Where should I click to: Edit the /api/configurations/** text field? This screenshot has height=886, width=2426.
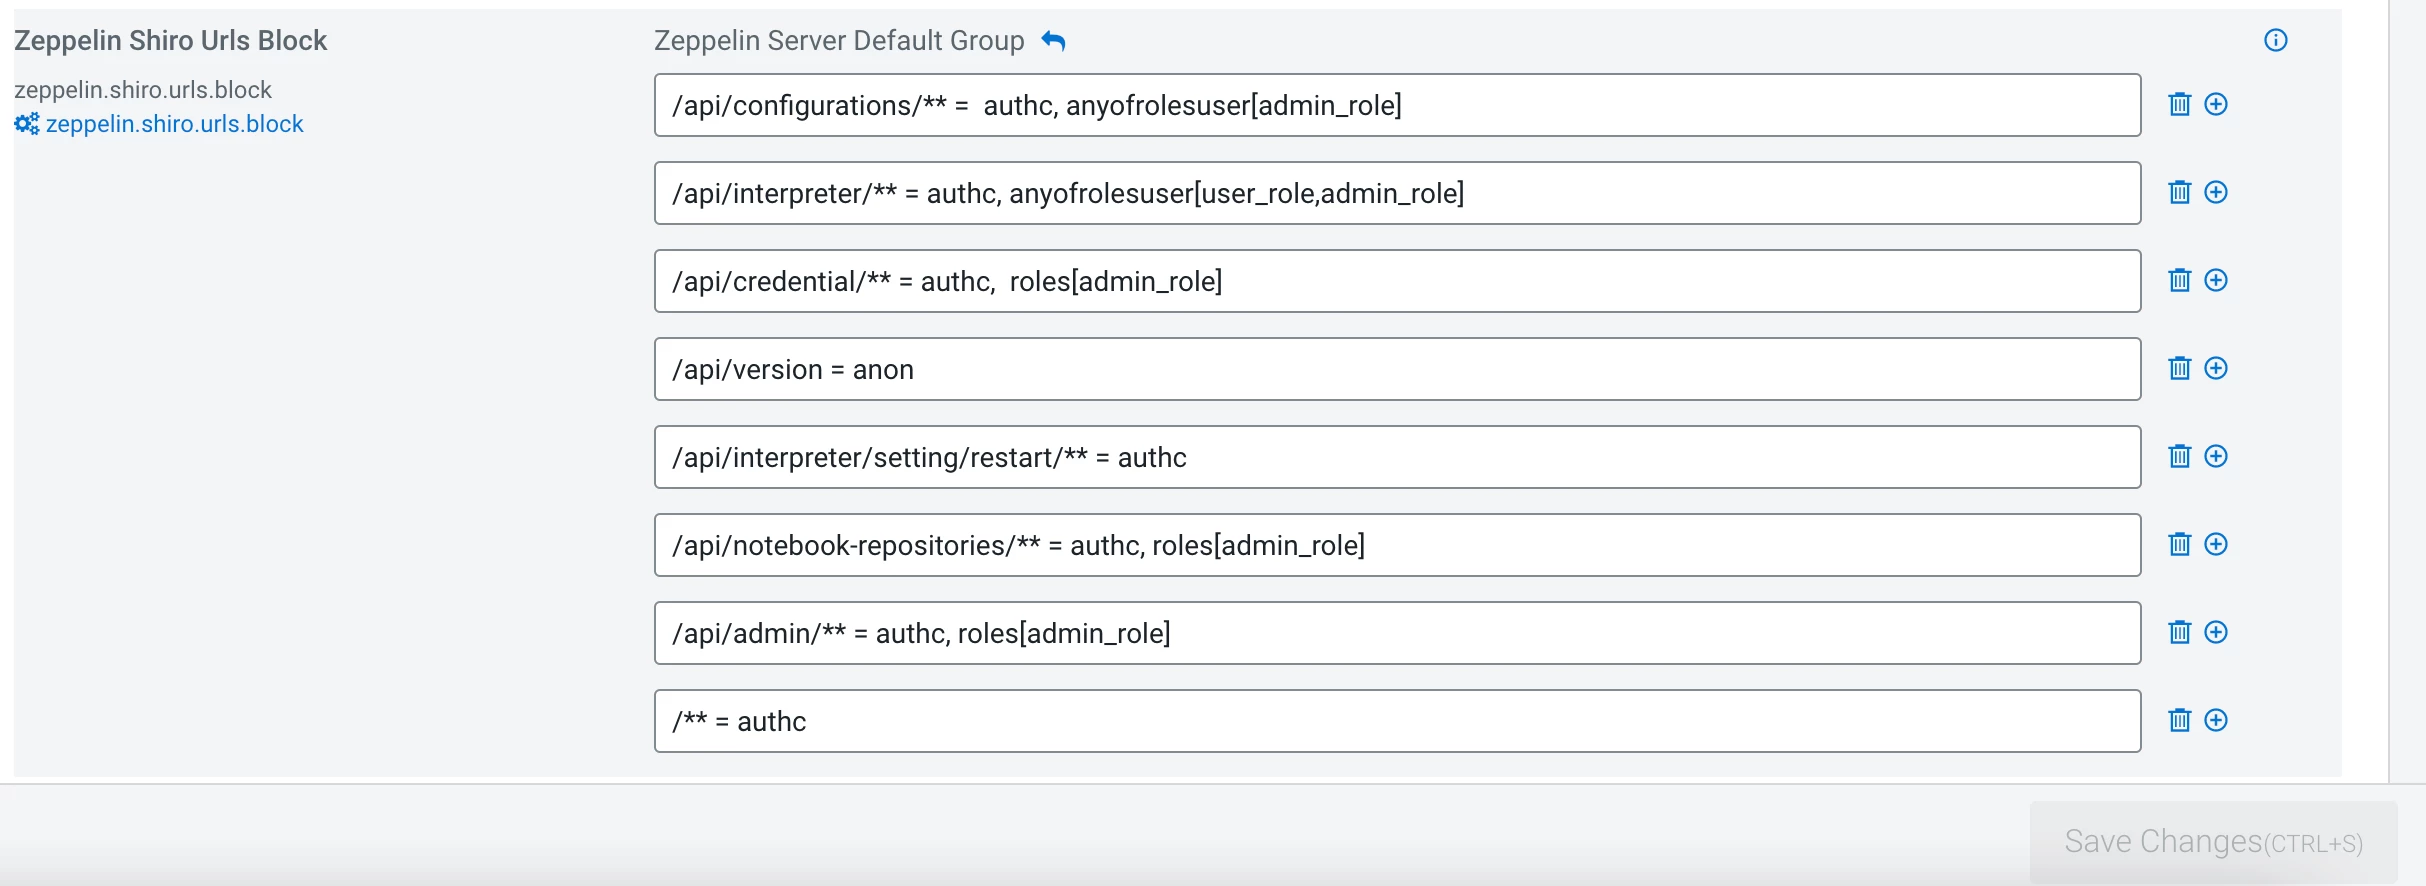tap(1397, 105)
